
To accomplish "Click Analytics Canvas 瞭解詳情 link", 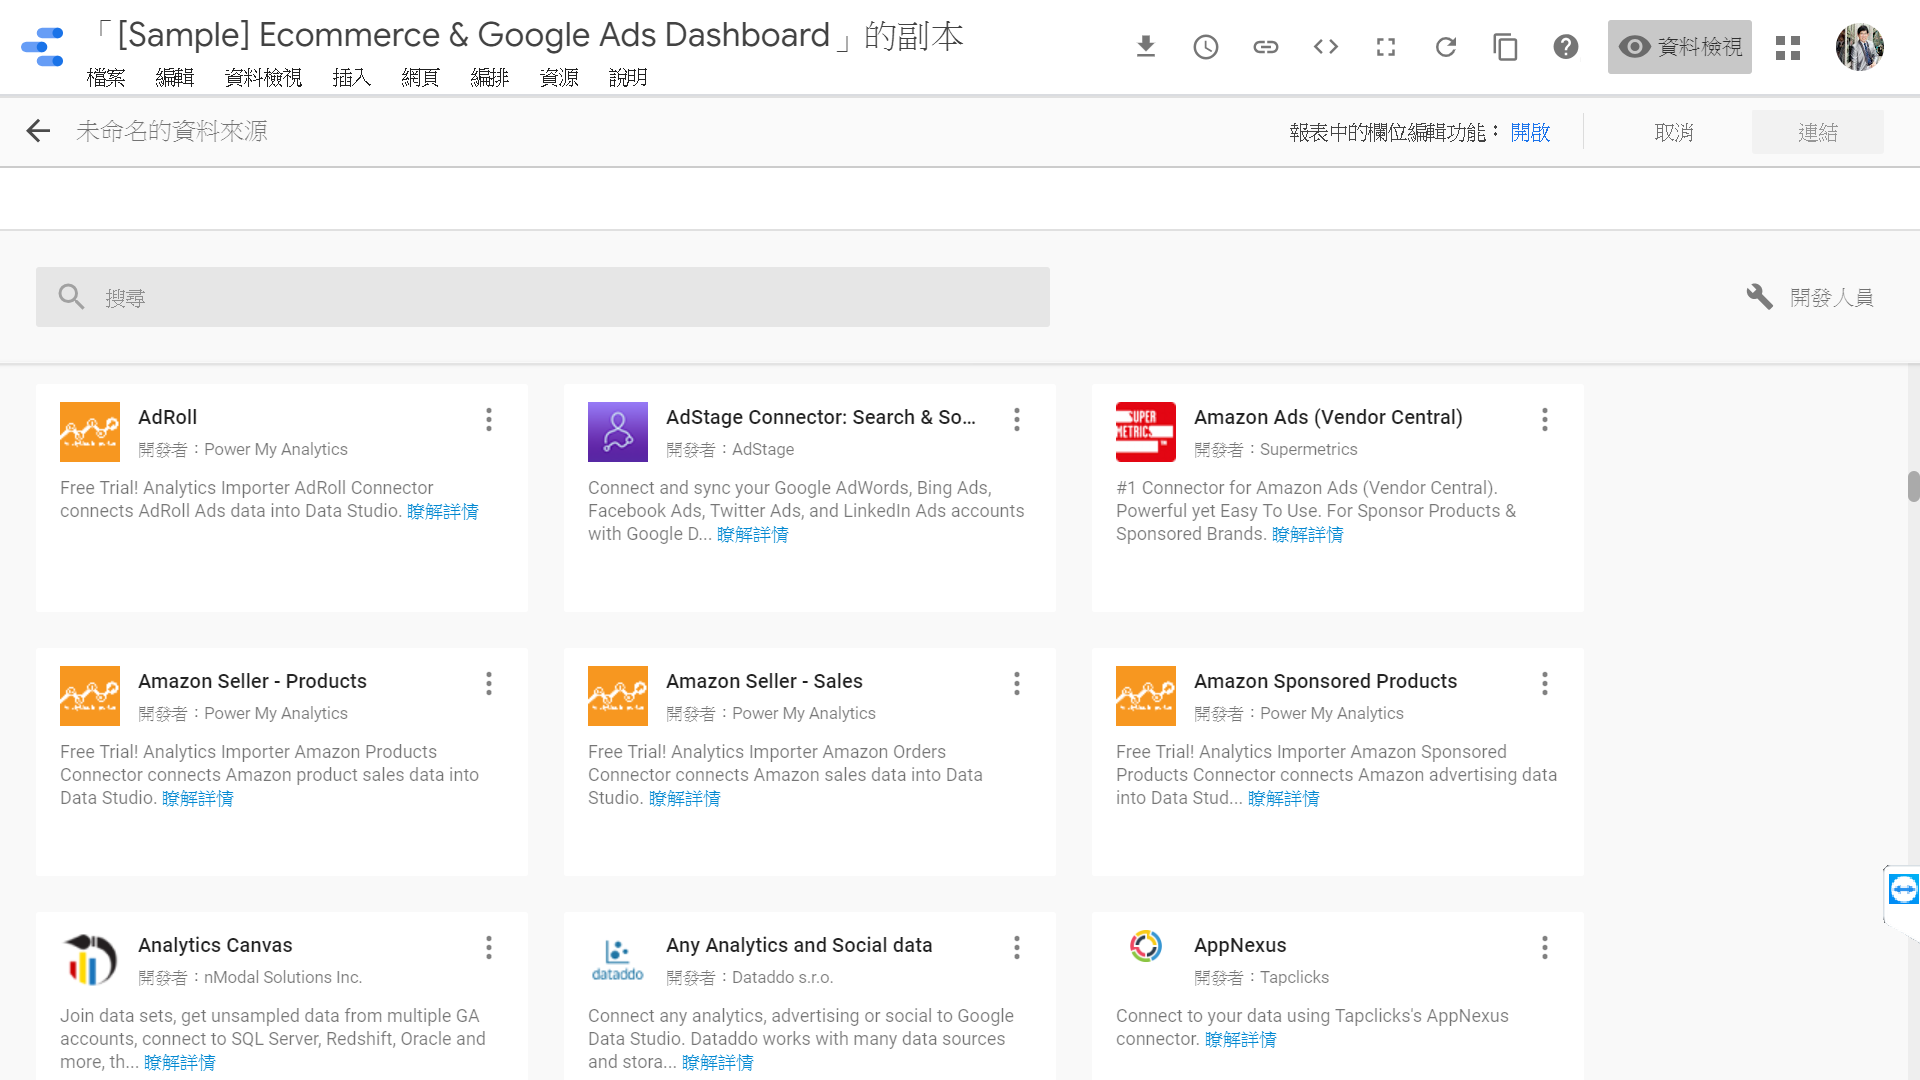I will click(180, 1062).
